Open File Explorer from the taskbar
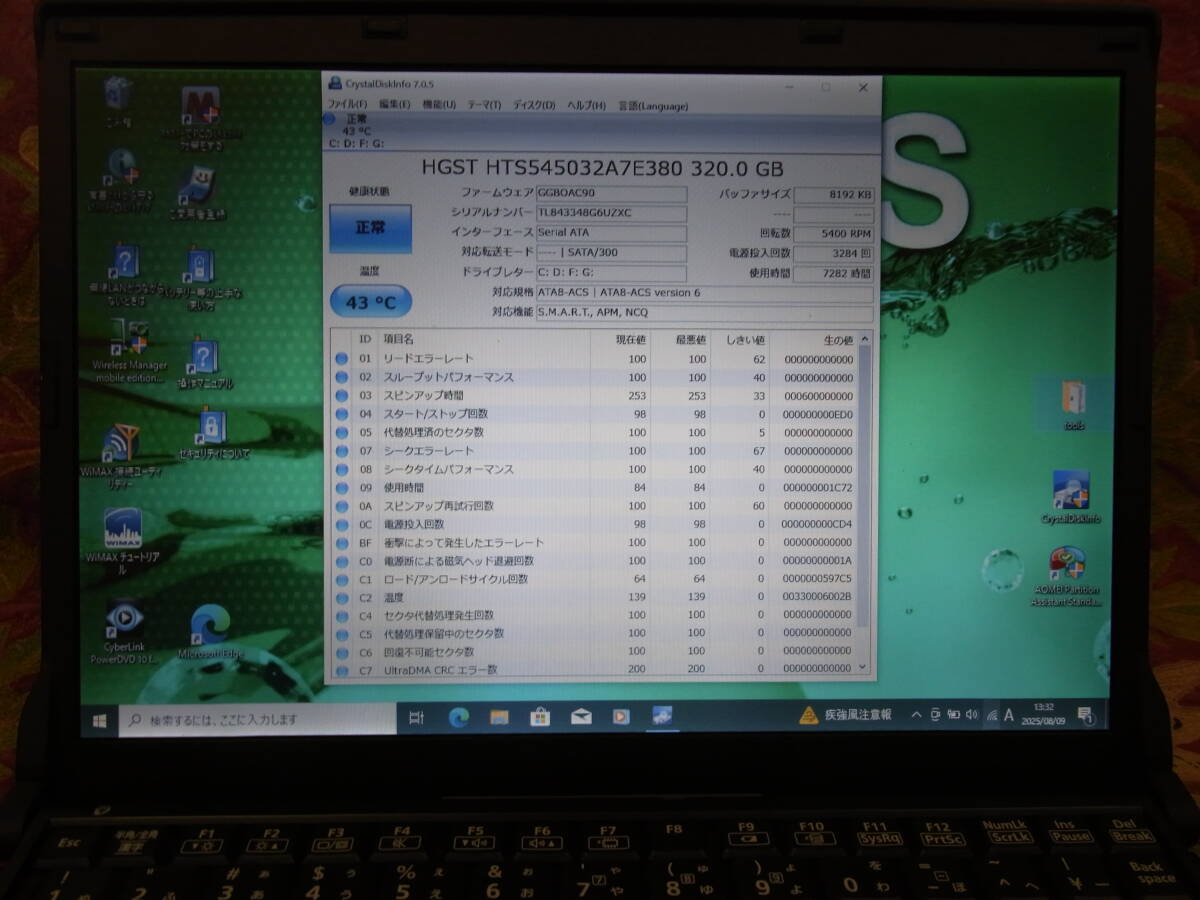 pos(499,716)
